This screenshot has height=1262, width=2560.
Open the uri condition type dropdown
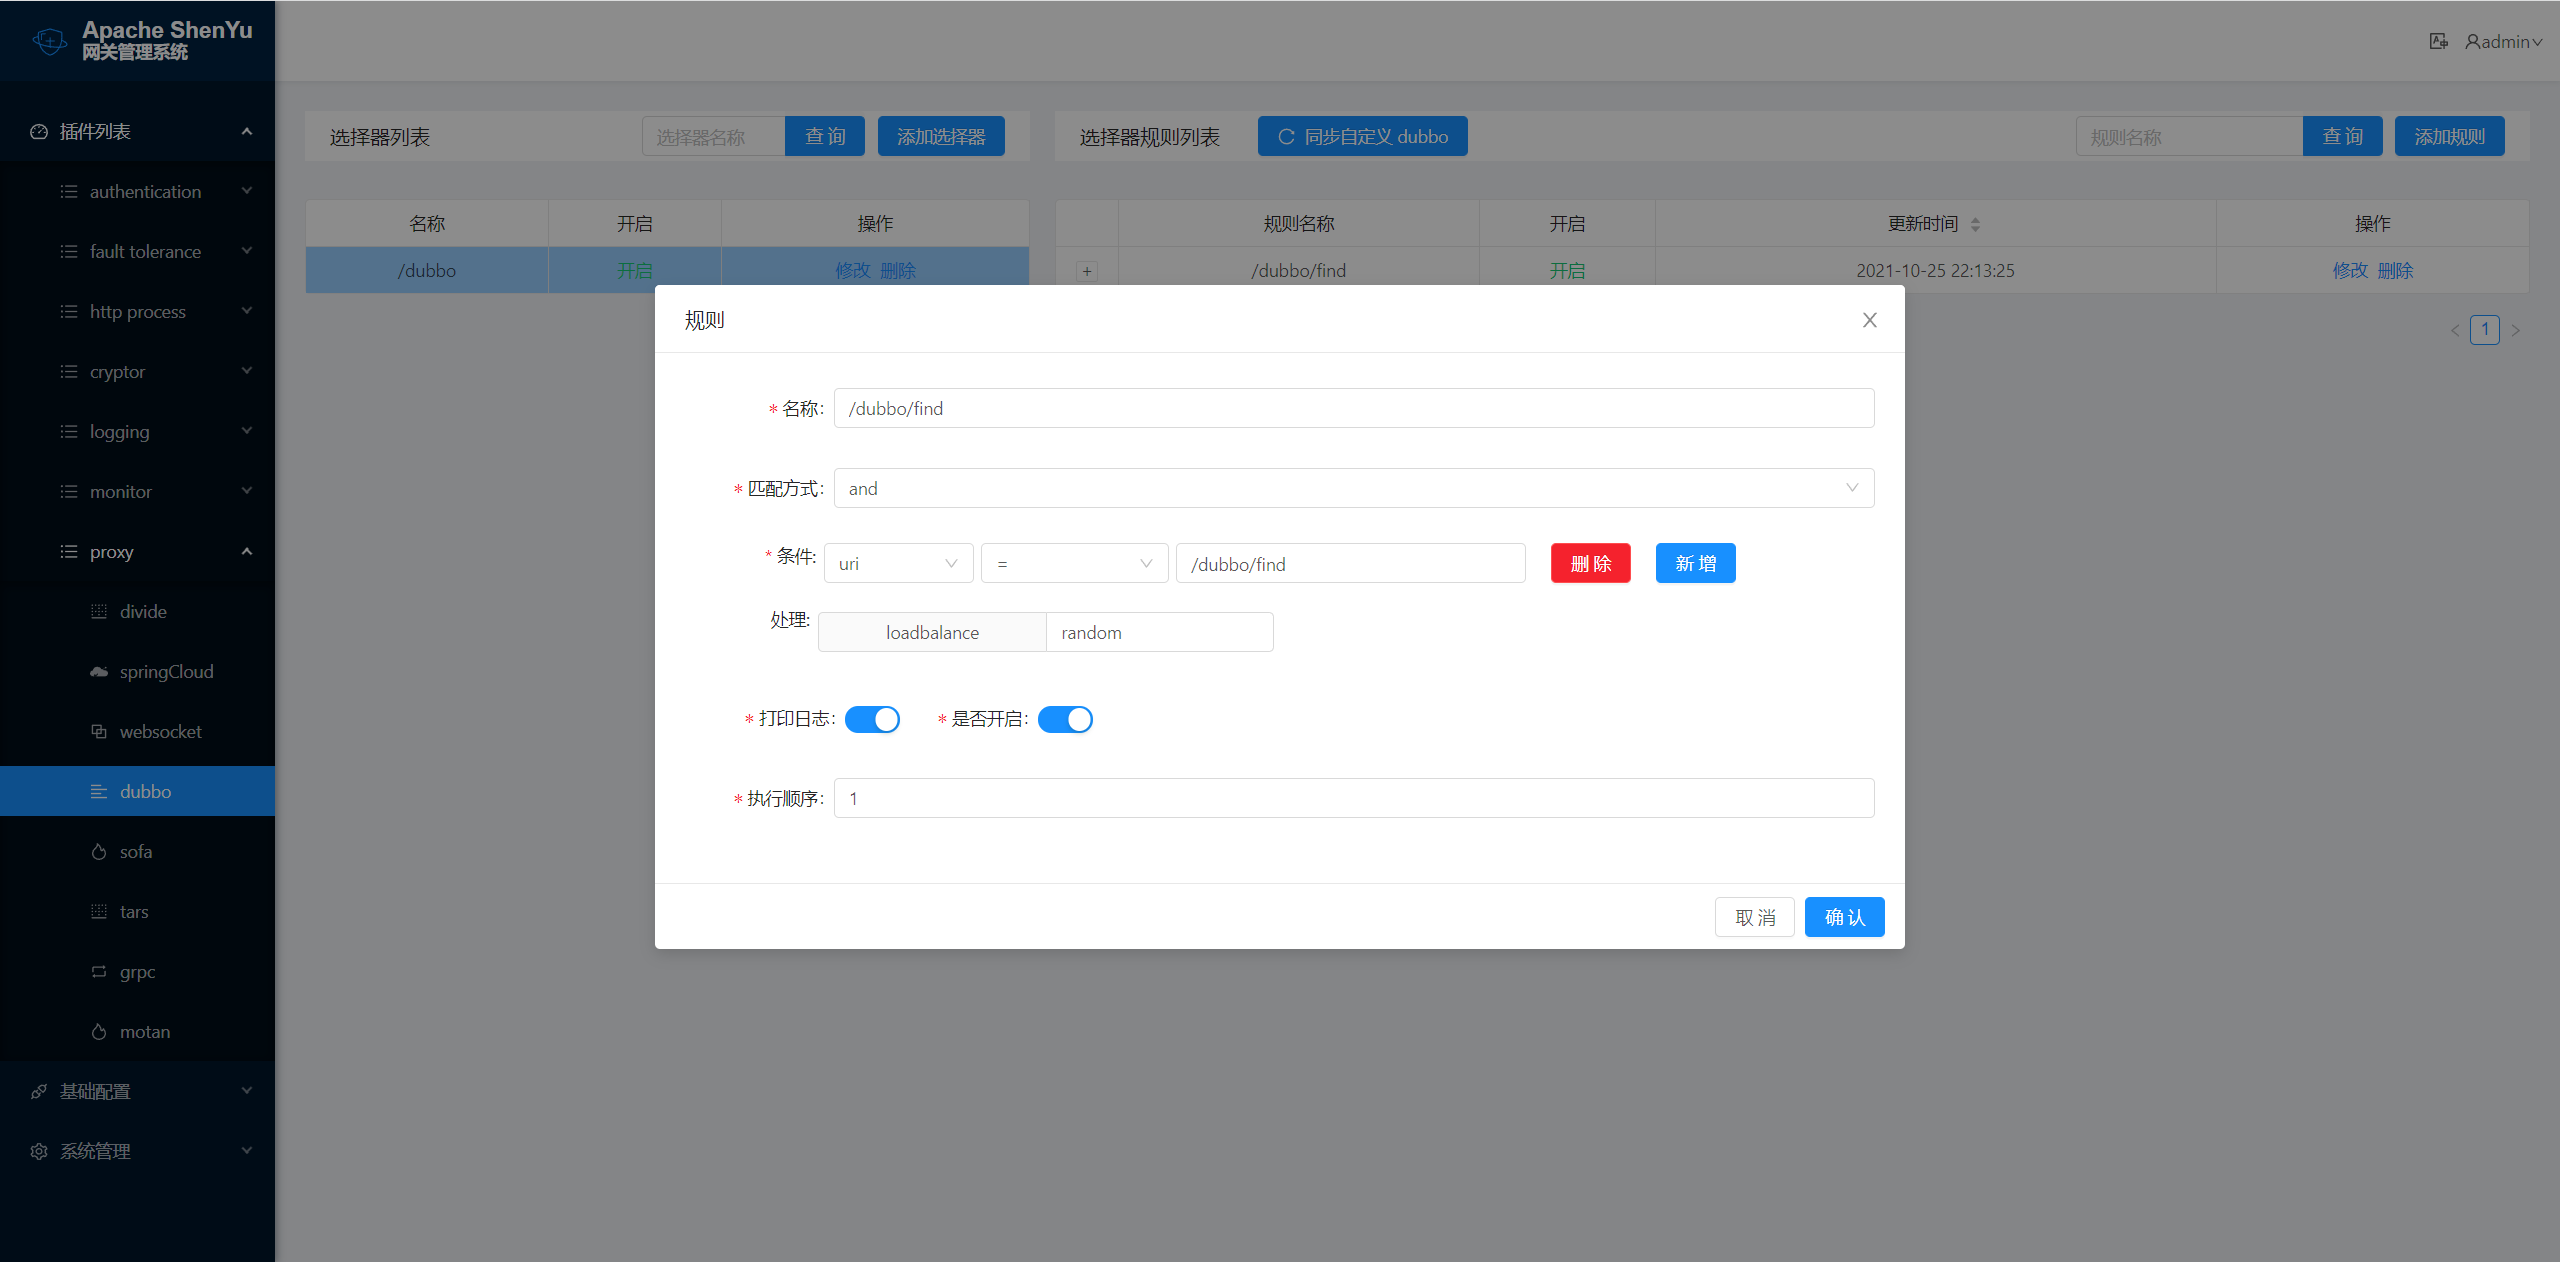pos(897,564)
